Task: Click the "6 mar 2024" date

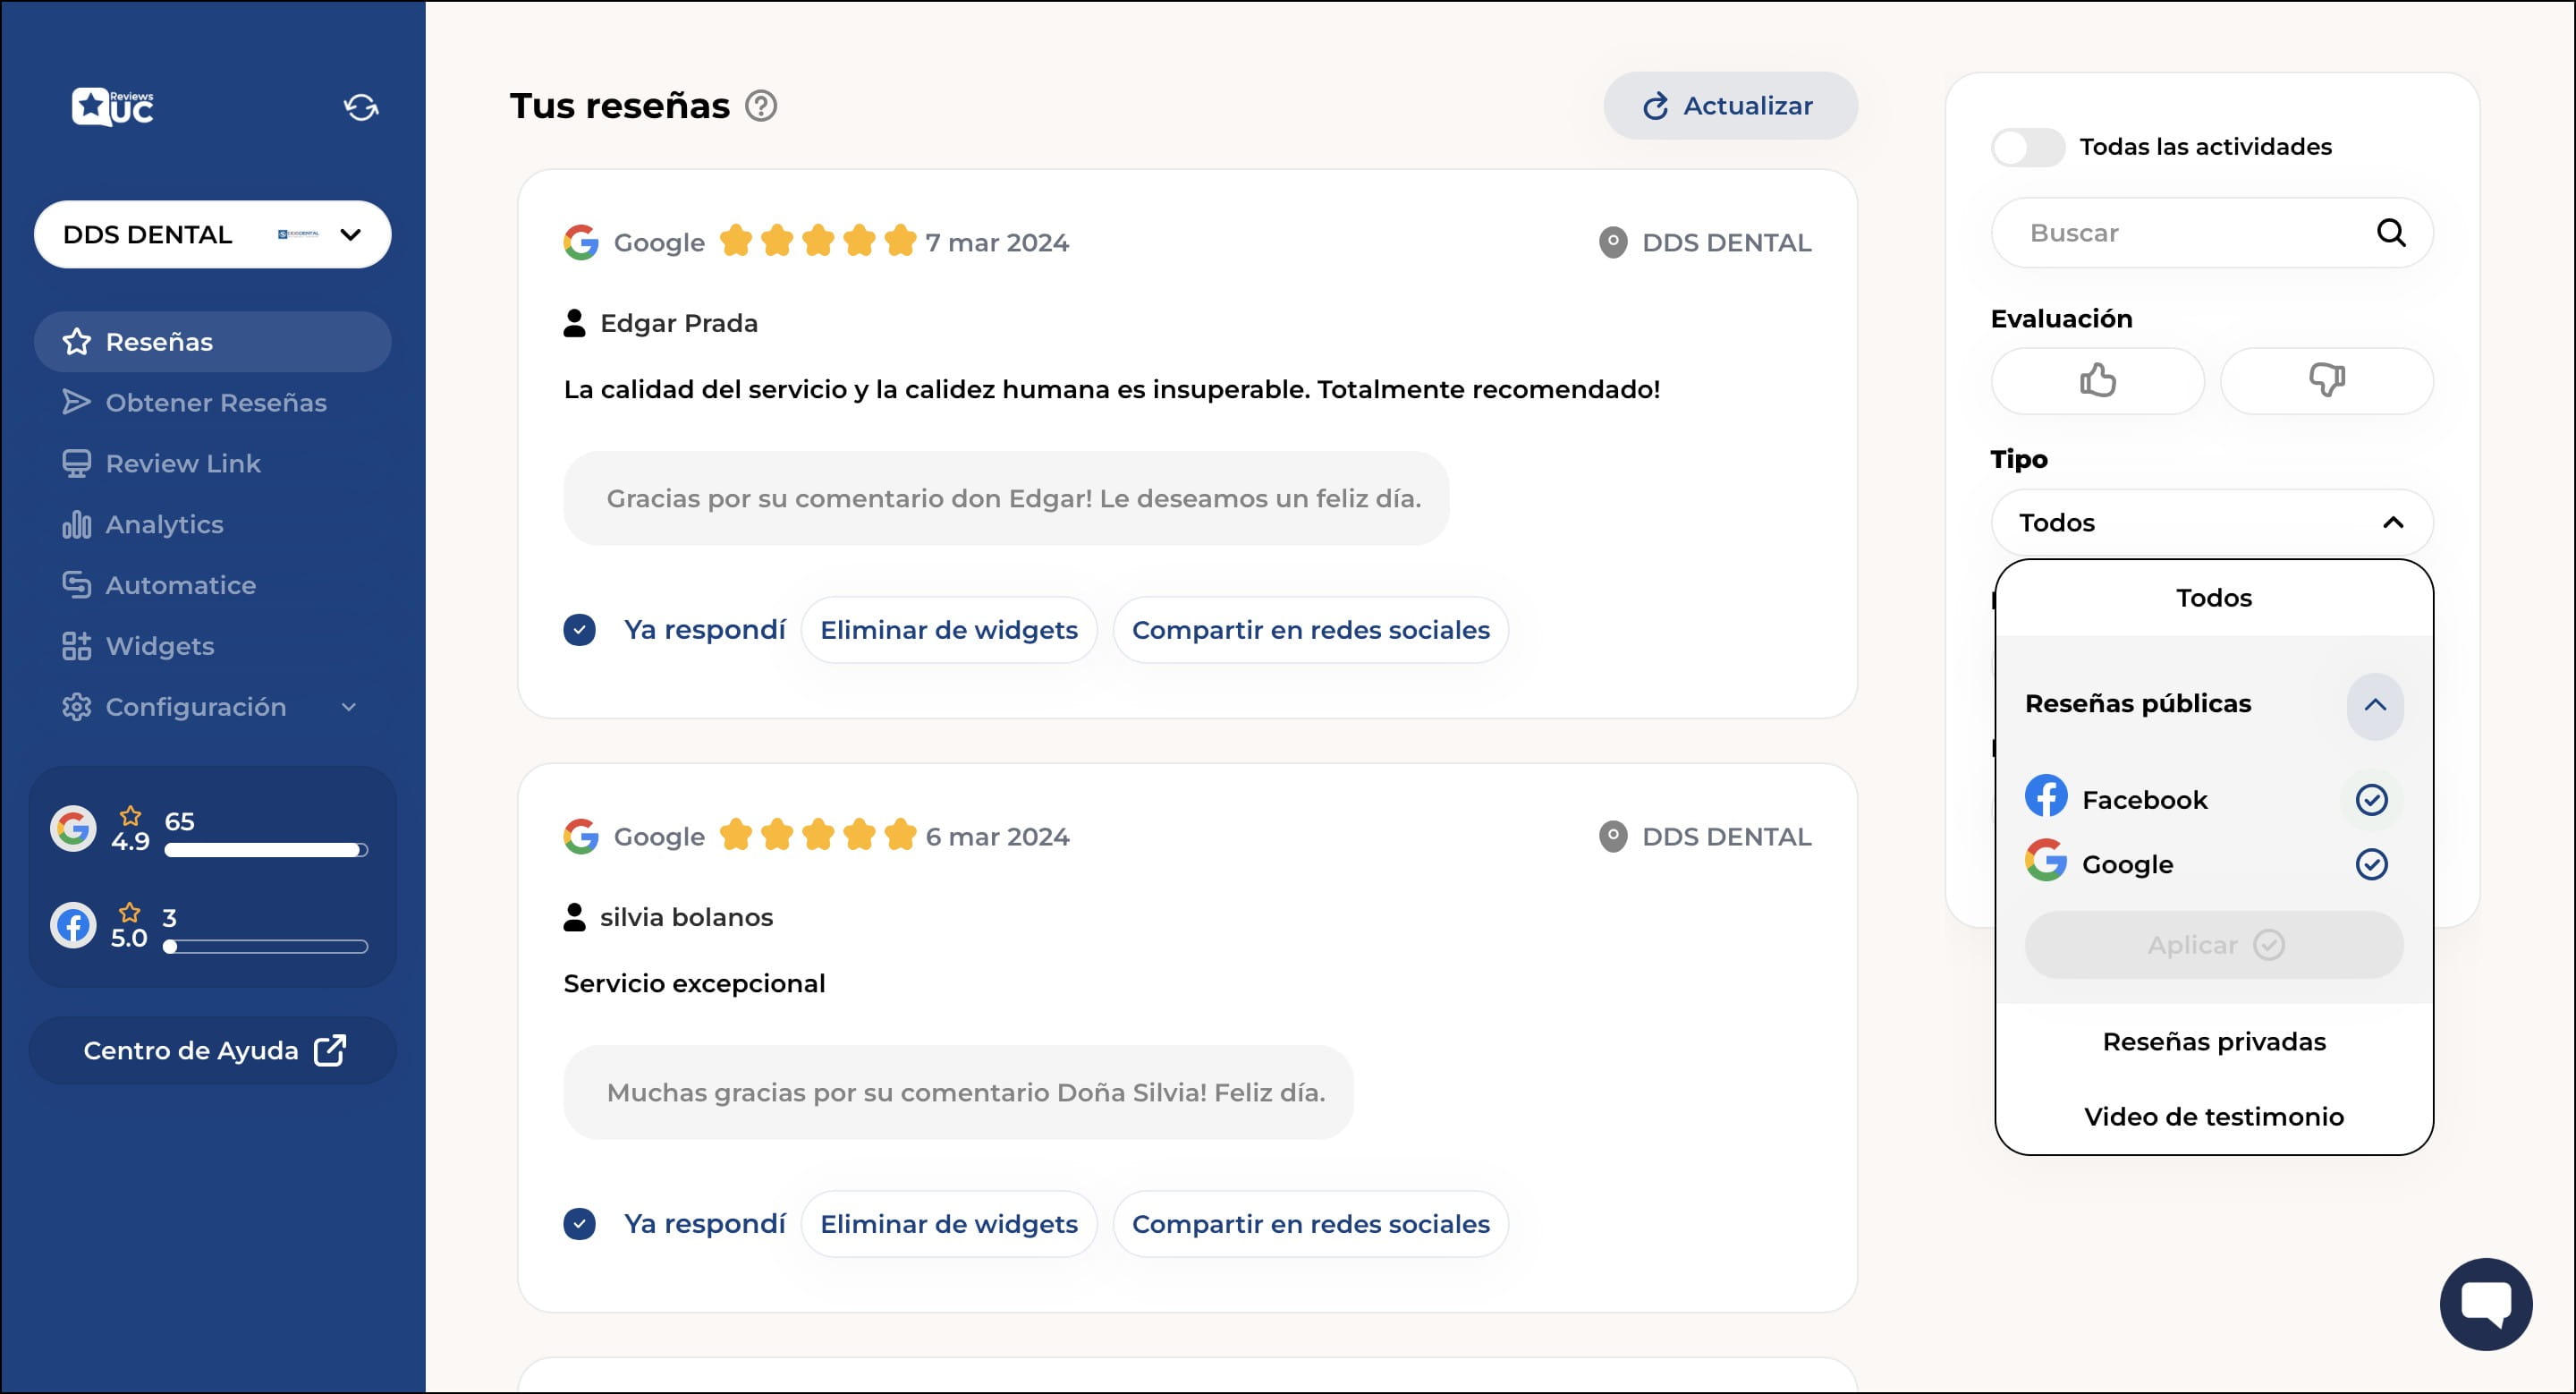Action: click(x=997, y=836)
